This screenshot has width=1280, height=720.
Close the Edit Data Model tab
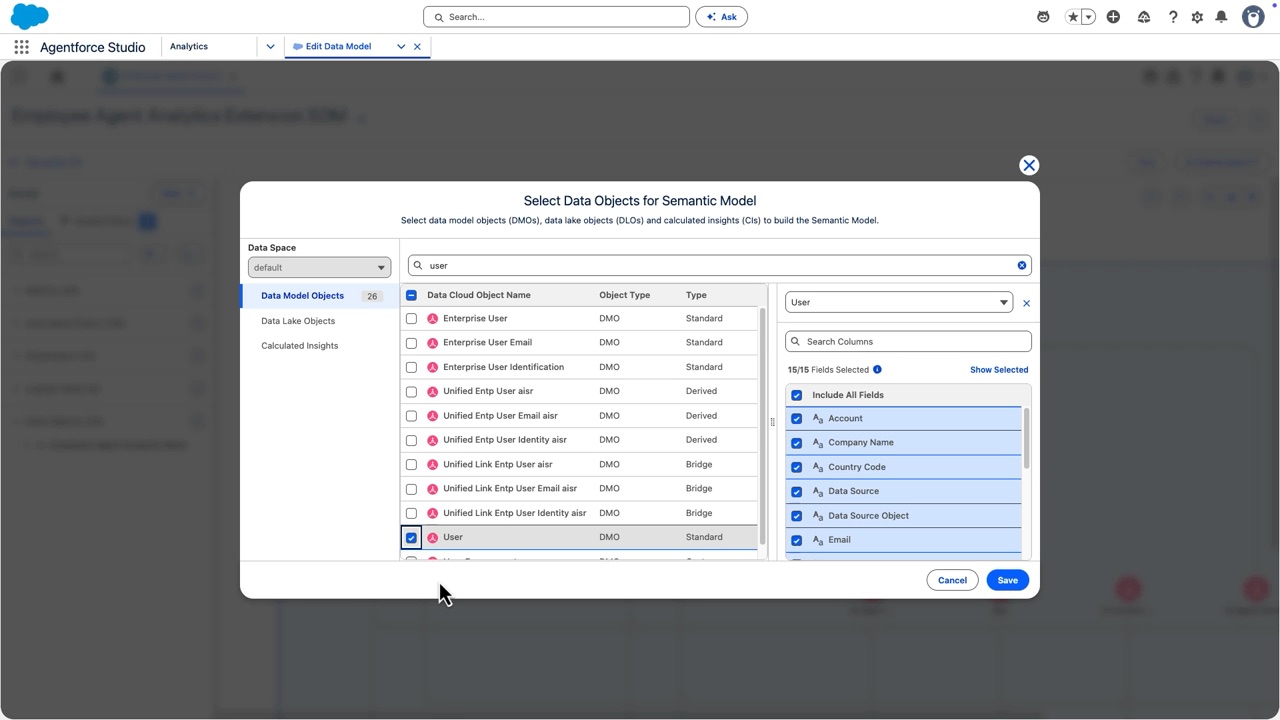click(417, 46)
